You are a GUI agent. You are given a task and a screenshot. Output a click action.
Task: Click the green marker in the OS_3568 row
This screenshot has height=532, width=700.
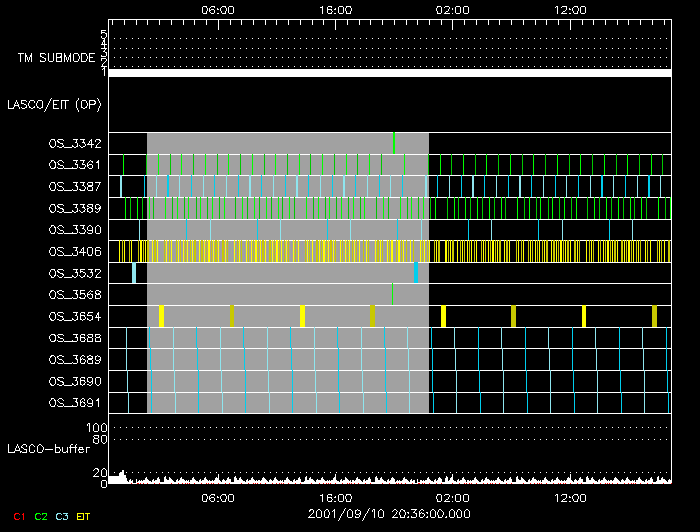pyautogui.click(x=392, y=294)
